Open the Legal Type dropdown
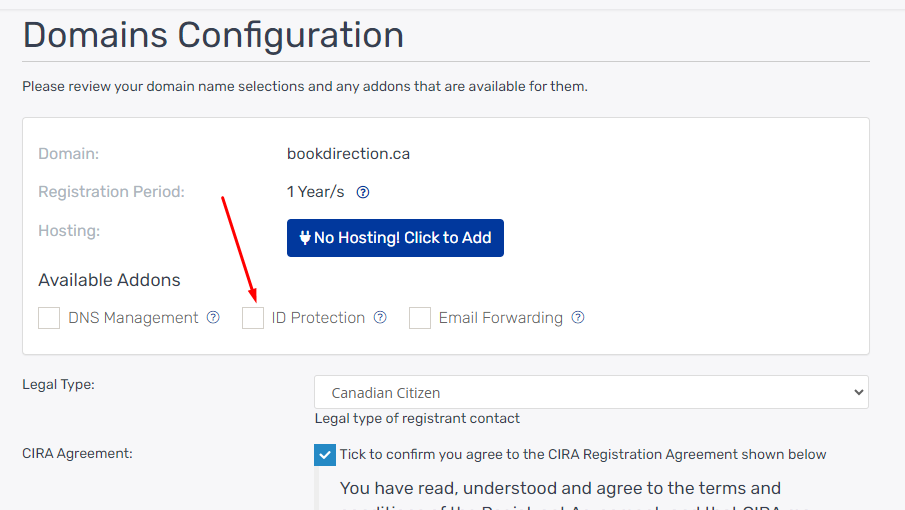This screenshot has width=905, height=510. 591,392
